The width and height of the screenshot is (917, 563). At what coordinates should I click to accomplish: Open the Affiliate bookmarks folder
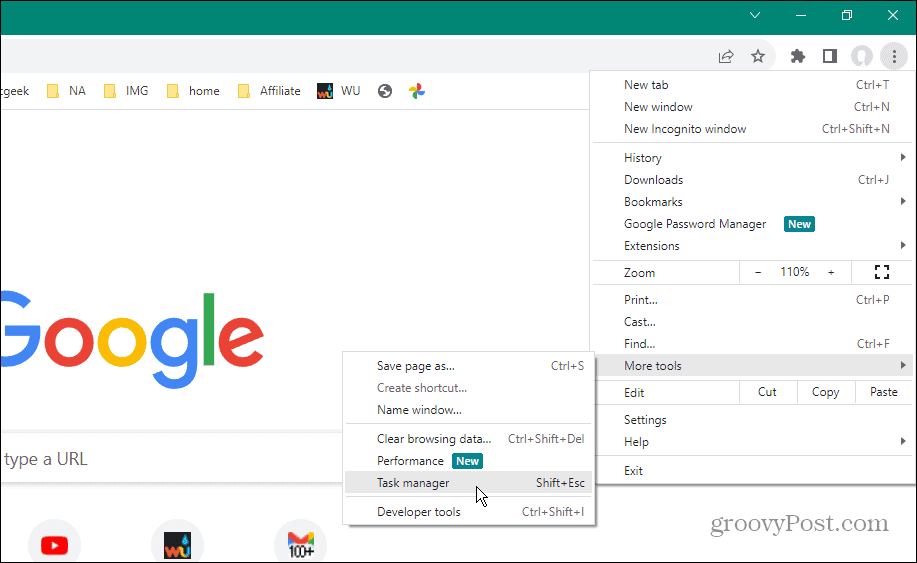click(x=269, y=91)
